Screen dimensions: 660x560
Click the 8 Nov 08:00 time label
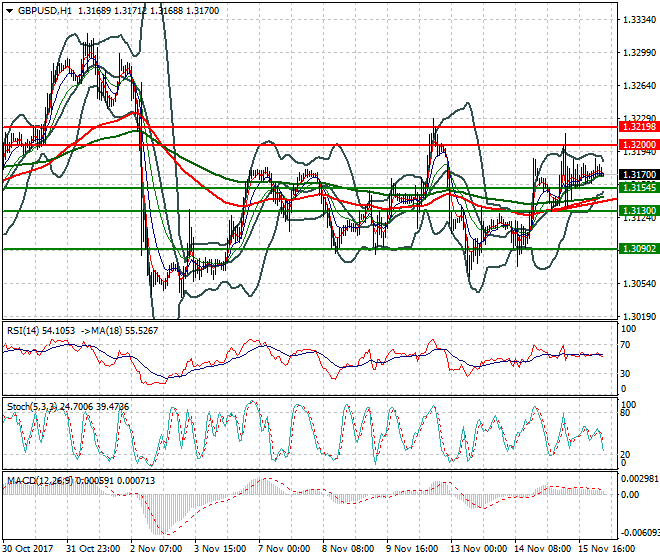click(x=349, y=549)
